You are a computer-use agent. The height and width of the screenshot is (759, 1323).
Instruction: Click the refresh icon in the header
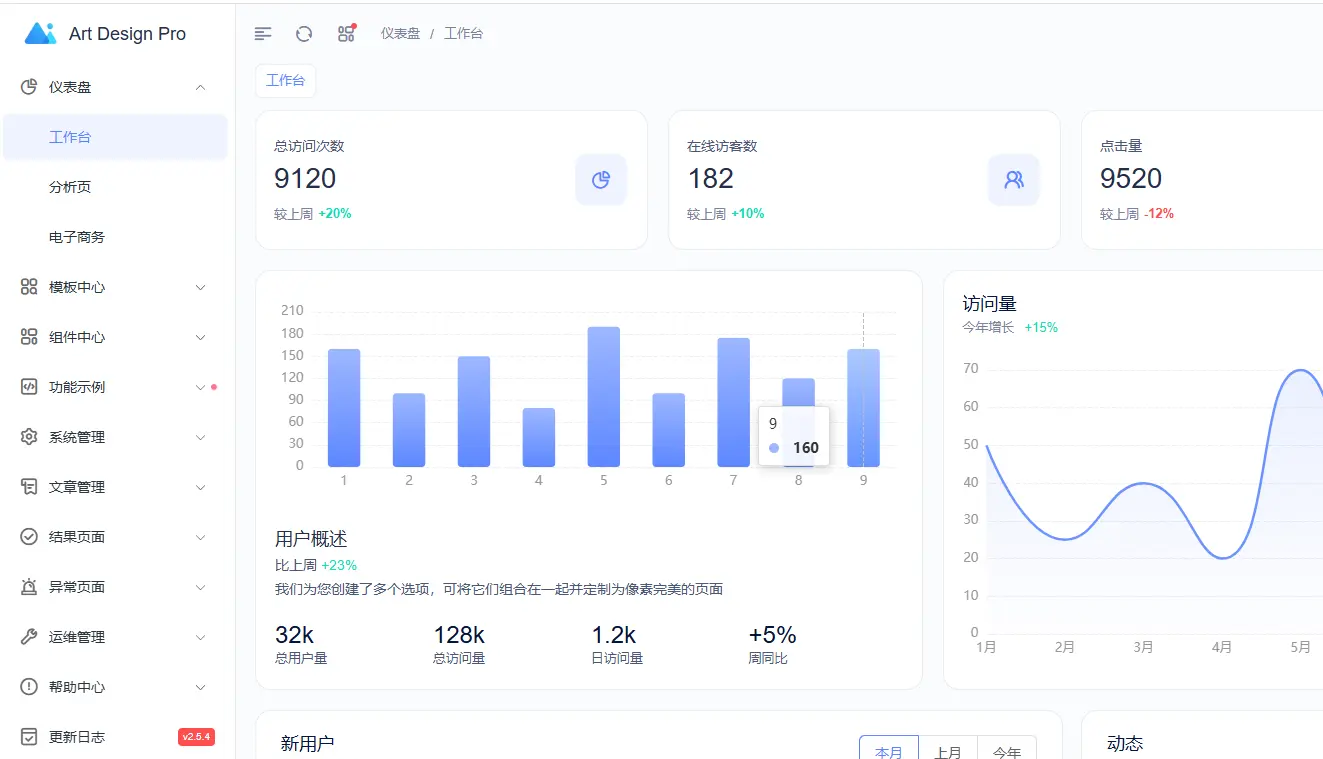pos(303,33)
